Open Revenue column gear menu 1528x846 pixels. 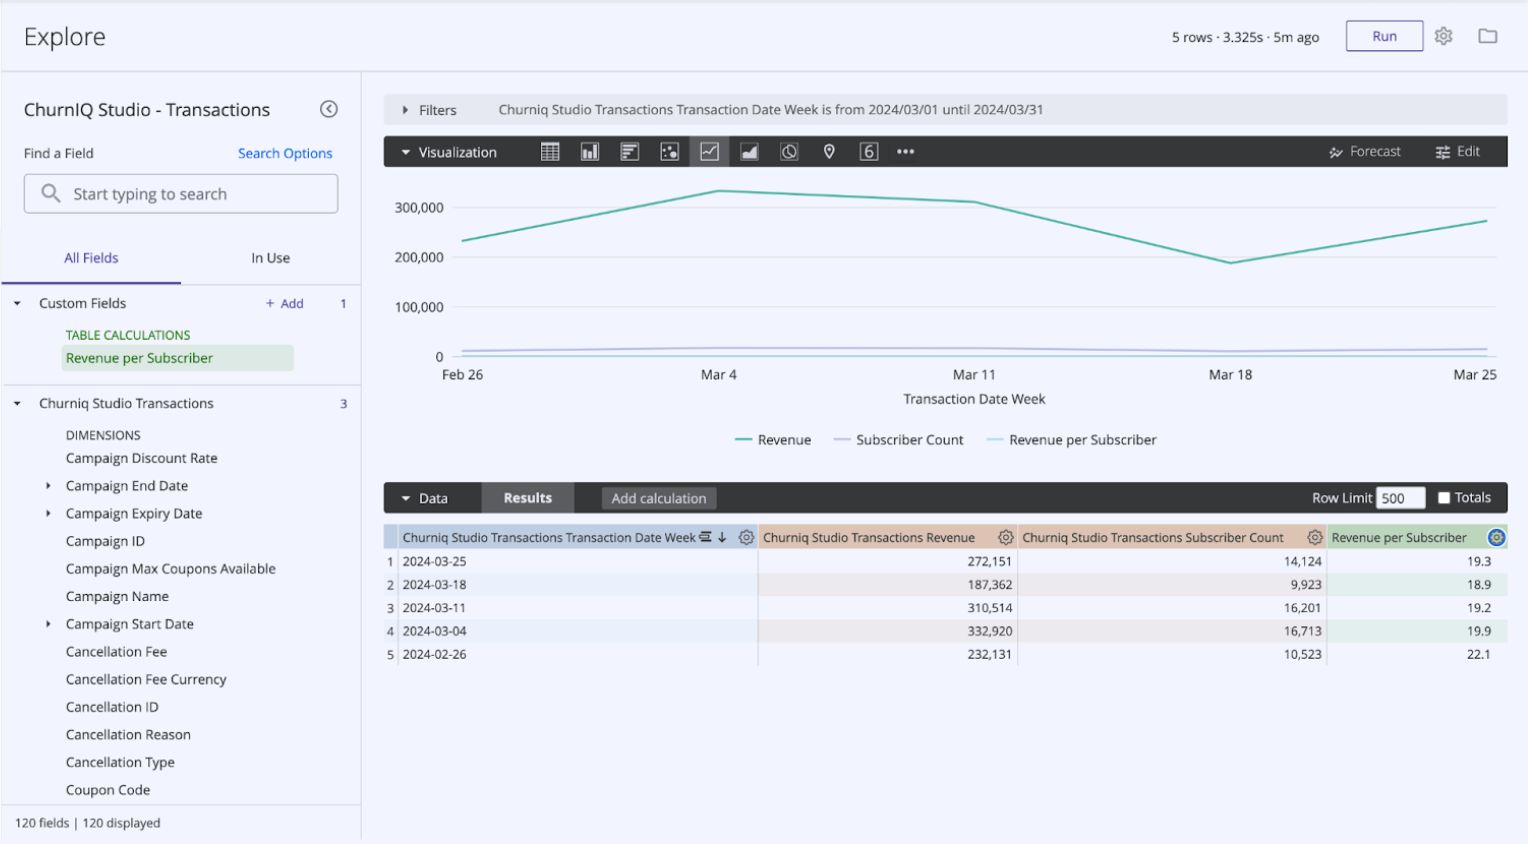pos(1005,537)
